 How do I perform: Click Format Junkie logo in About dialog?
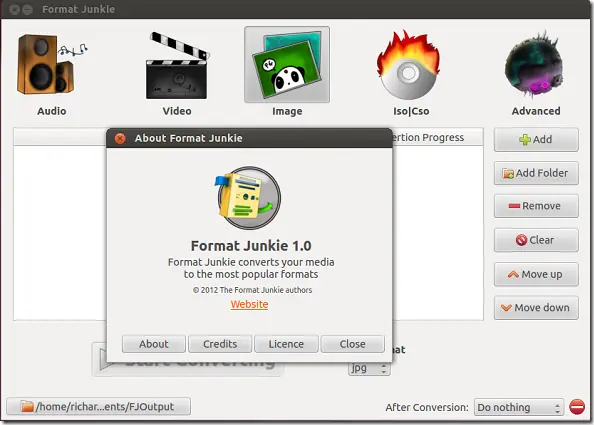coord(248,197)
